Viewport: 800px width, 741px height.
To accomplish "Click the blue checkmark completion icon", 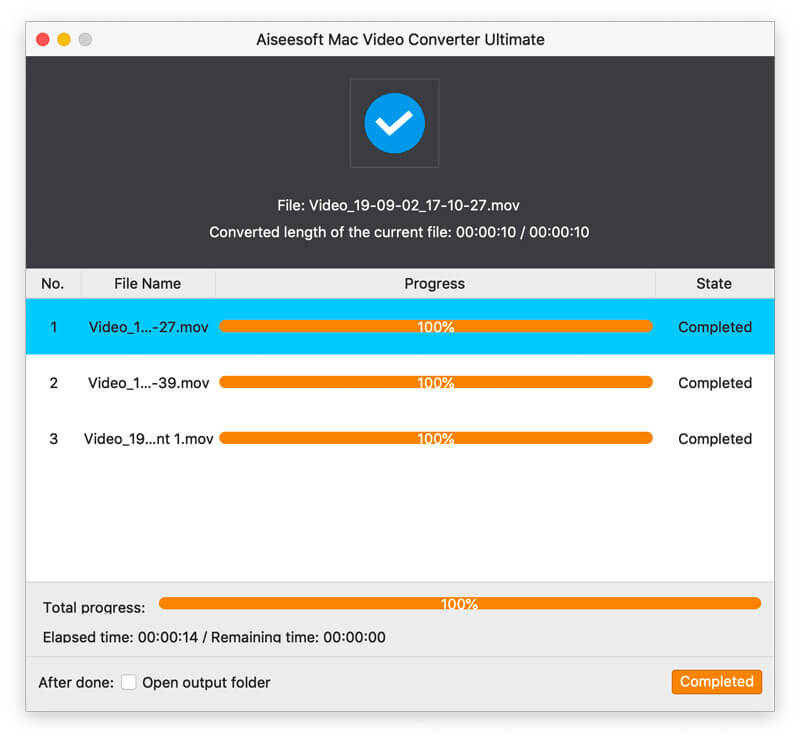I will pos(394,123).
